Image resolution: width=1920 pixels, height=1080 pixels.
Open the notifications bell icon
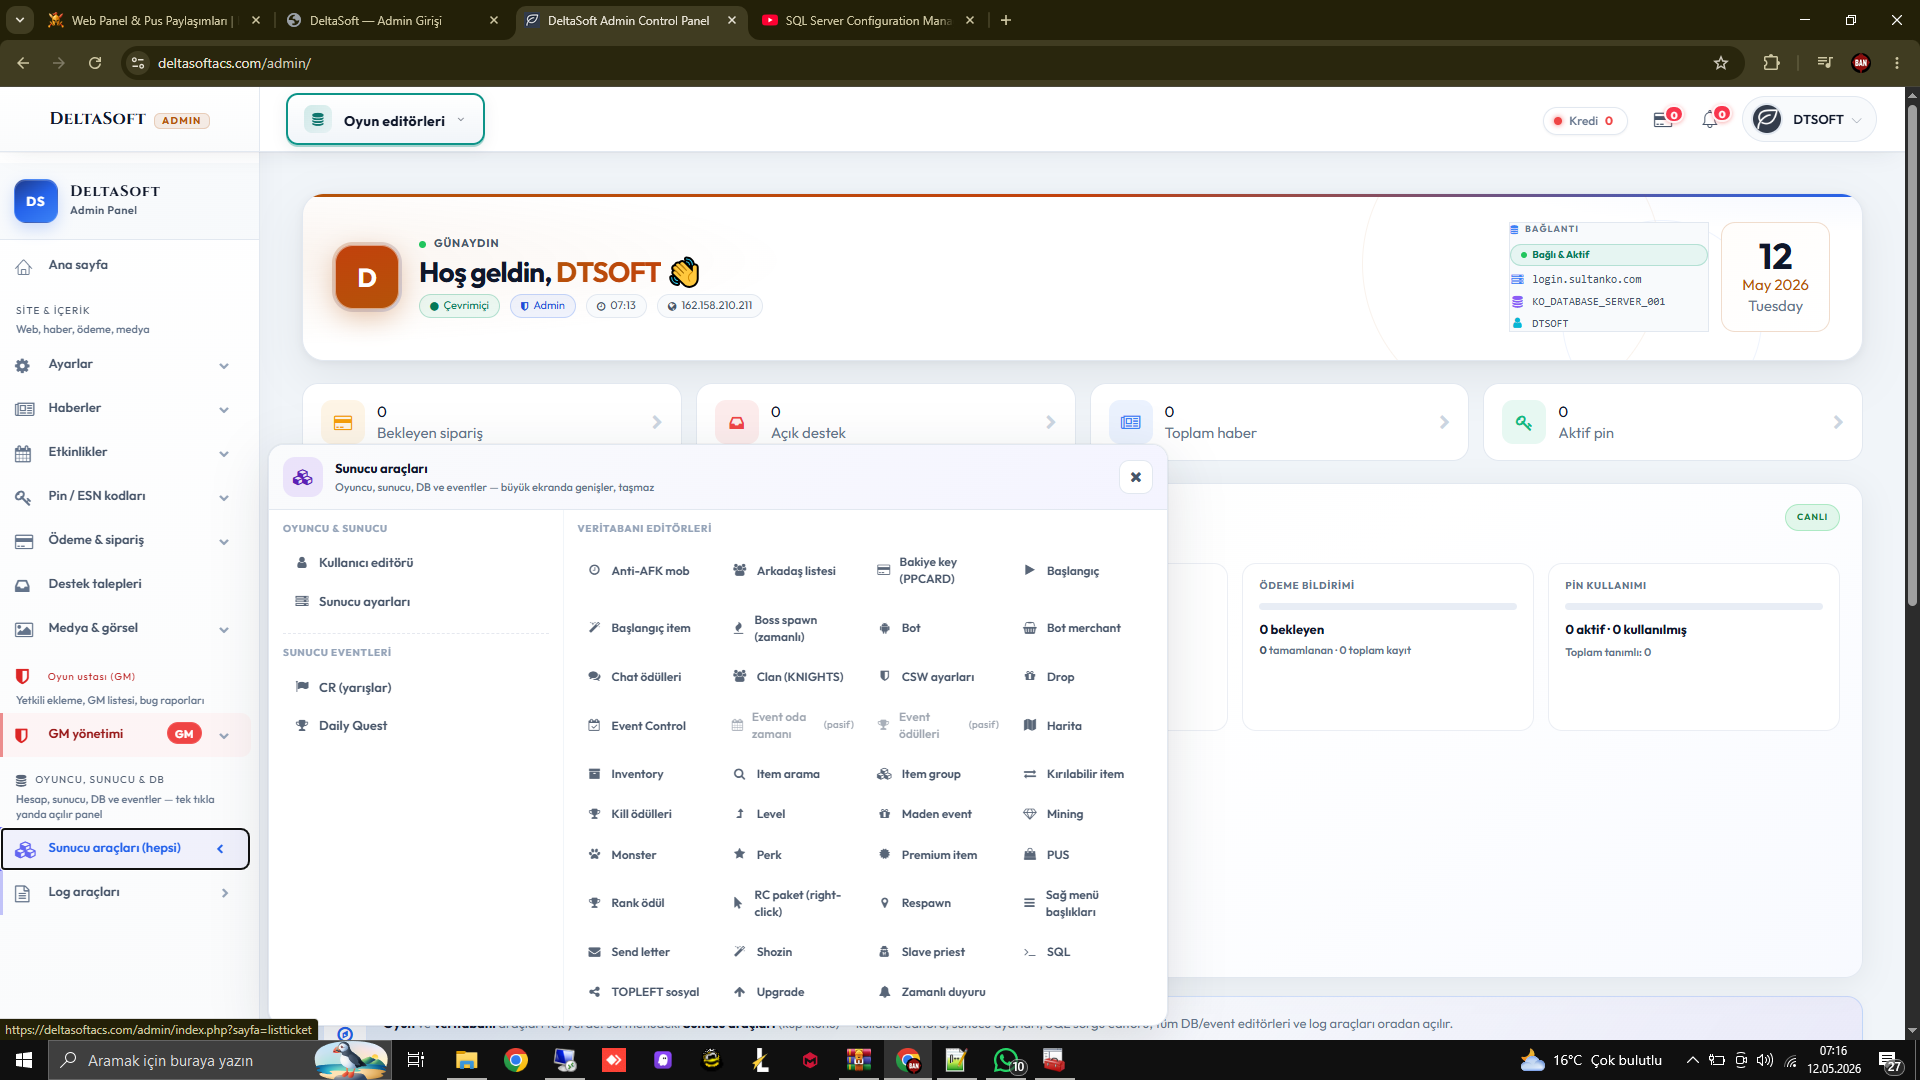[x=1710, y=120]
